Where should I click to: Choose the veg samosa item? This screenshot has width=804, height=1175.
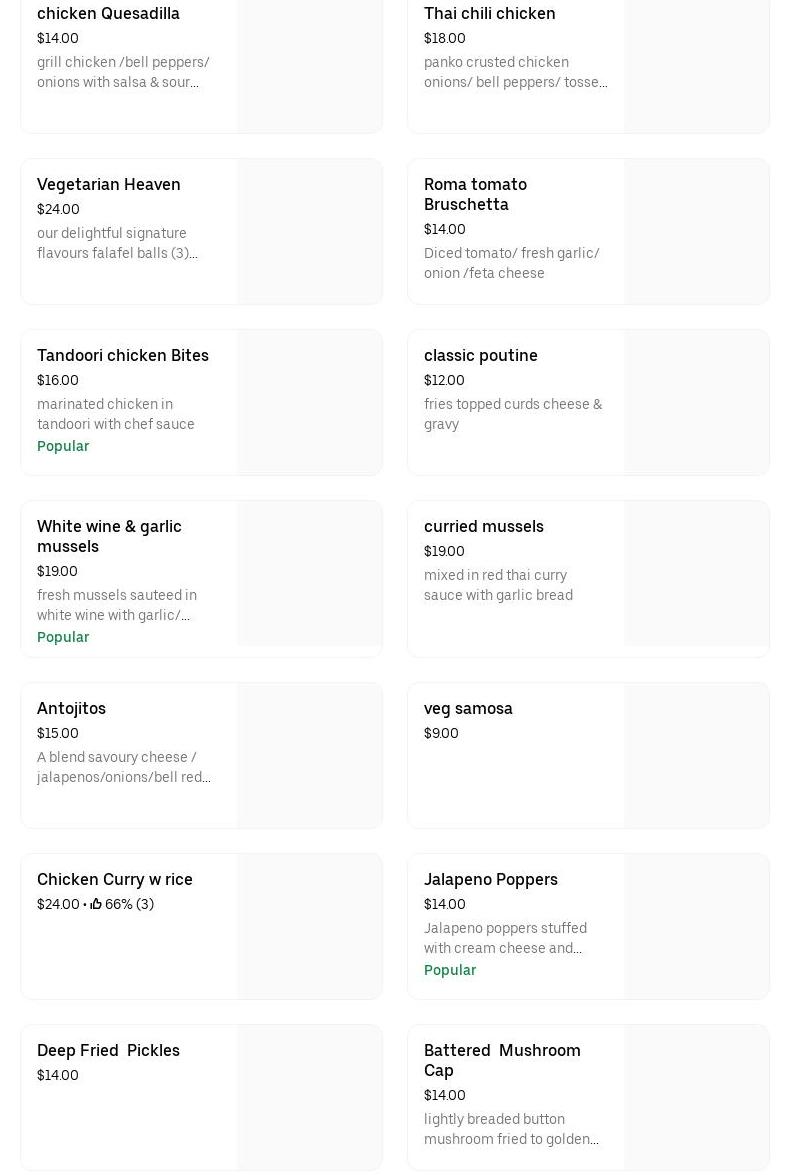coord(468,709)
